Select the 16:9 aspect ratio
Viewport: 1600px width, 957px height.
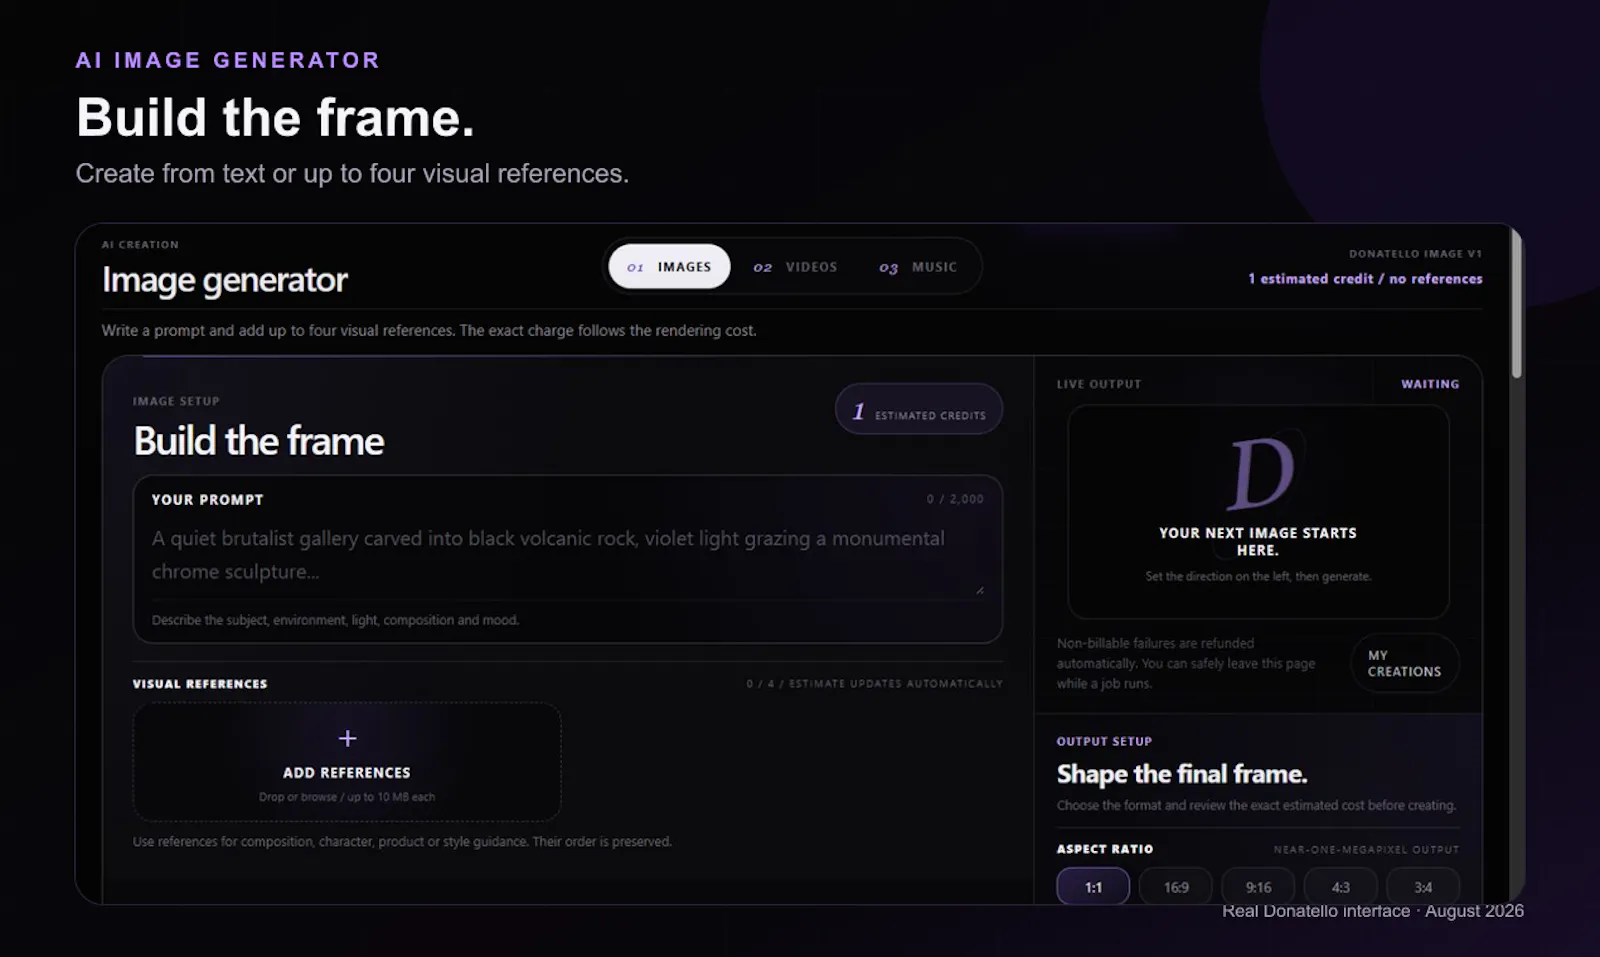(1176, 887)
